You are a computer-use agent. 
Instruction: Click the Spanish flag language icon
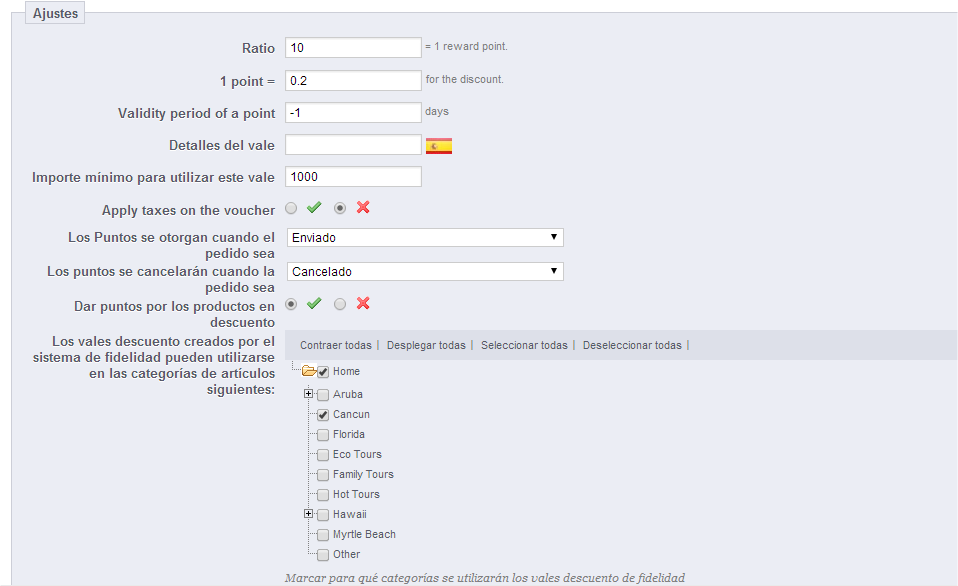pos(439,146)
